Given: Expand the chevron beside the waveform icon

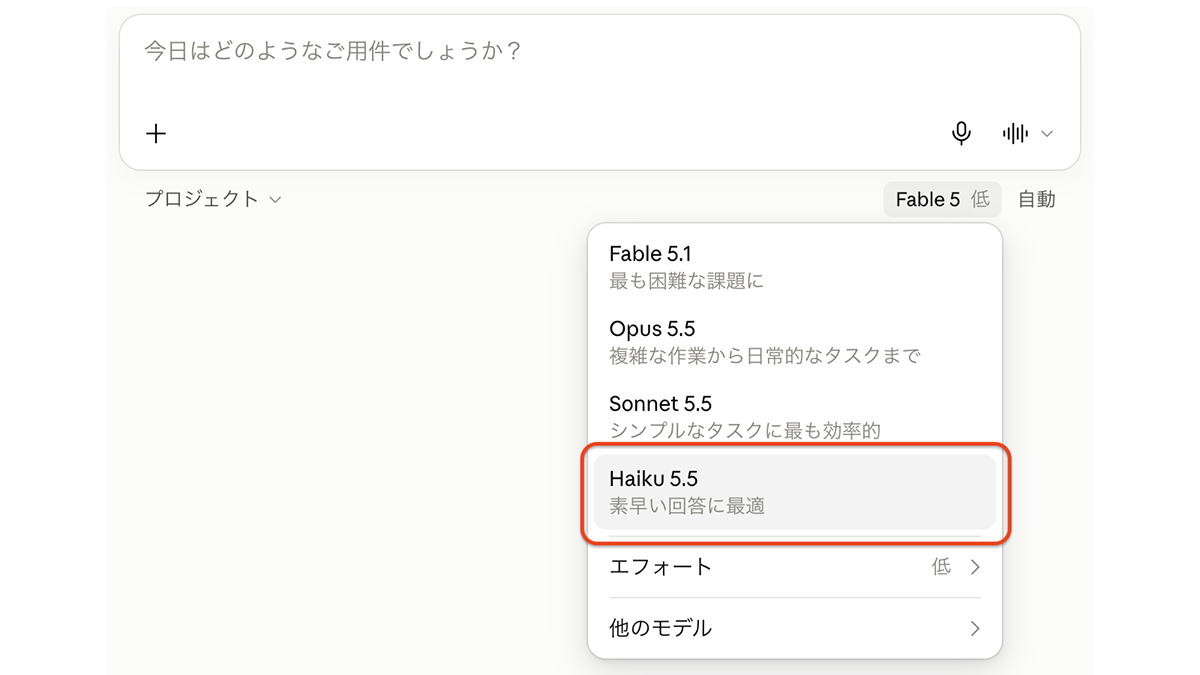Looking at the screenshot, I should click(1047, 133).
